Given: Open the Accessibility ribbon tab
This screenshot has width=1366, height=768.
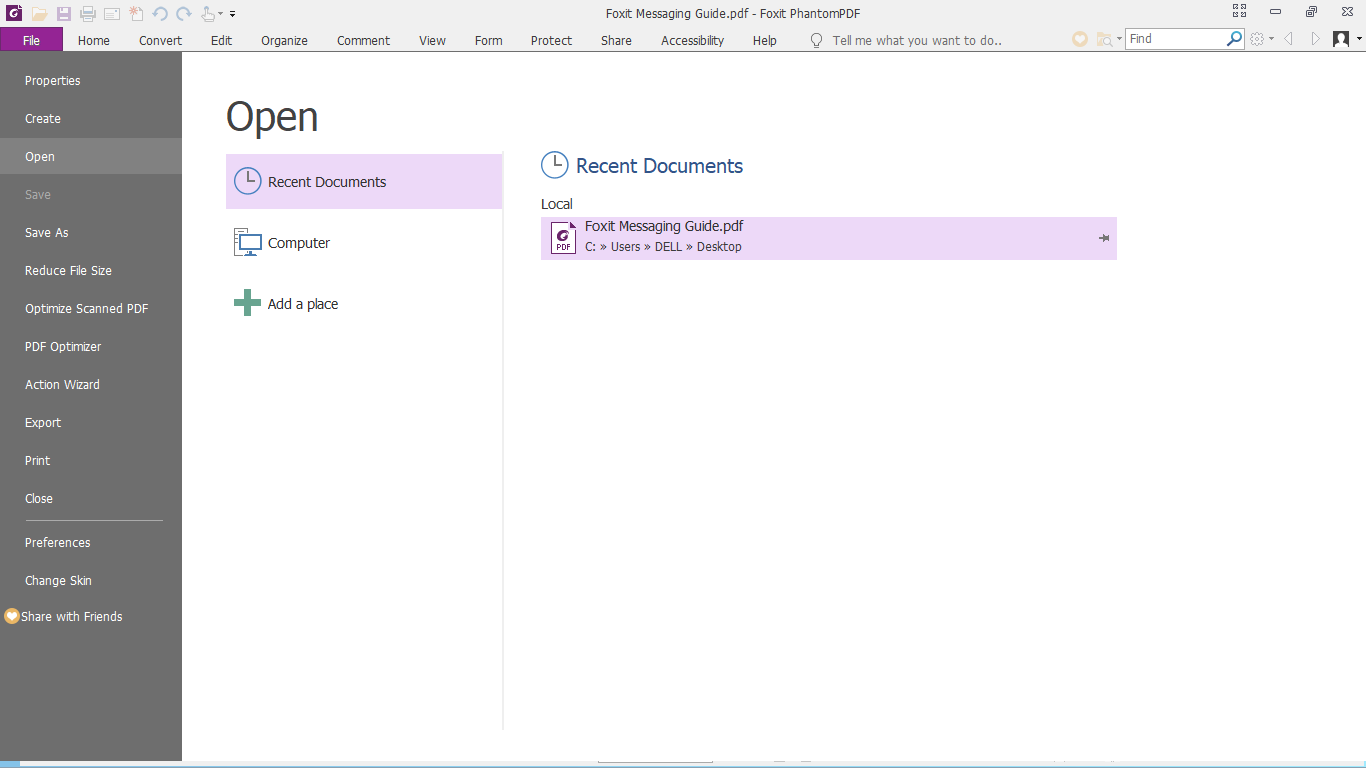Looking at the screenshot, I should tap(693, 40).
